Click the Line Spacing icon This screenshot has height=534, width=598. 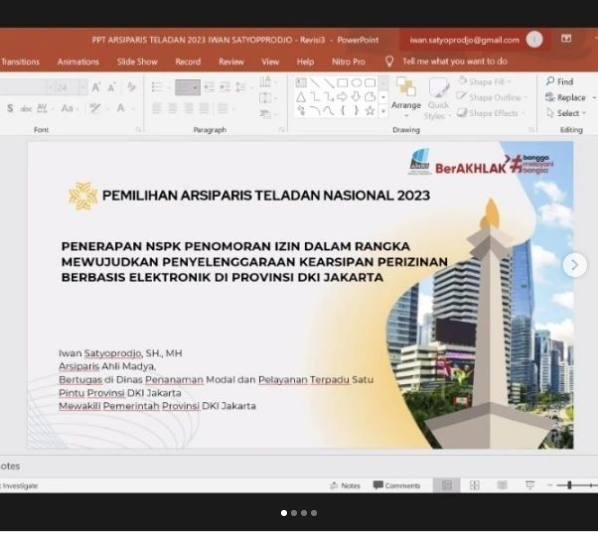tap(241, 87)
